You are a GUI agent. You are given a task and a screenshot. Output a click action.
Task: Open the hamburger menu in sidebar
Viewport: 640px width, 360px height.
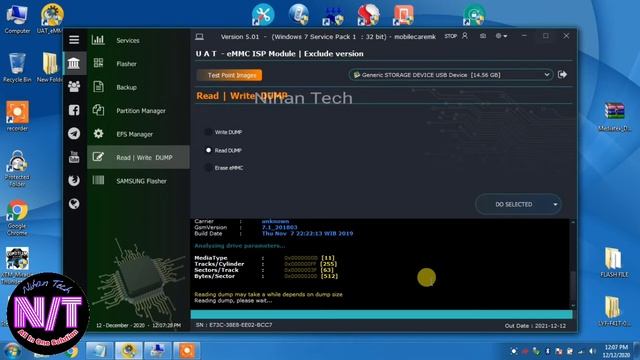click(74, 40)
